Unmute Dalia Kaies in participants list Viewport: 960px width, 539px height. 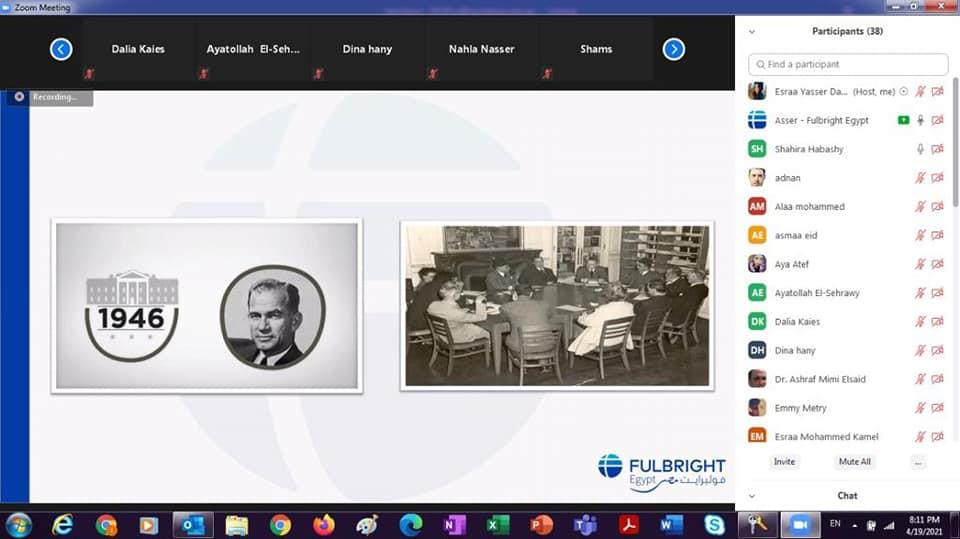[920, 322]
